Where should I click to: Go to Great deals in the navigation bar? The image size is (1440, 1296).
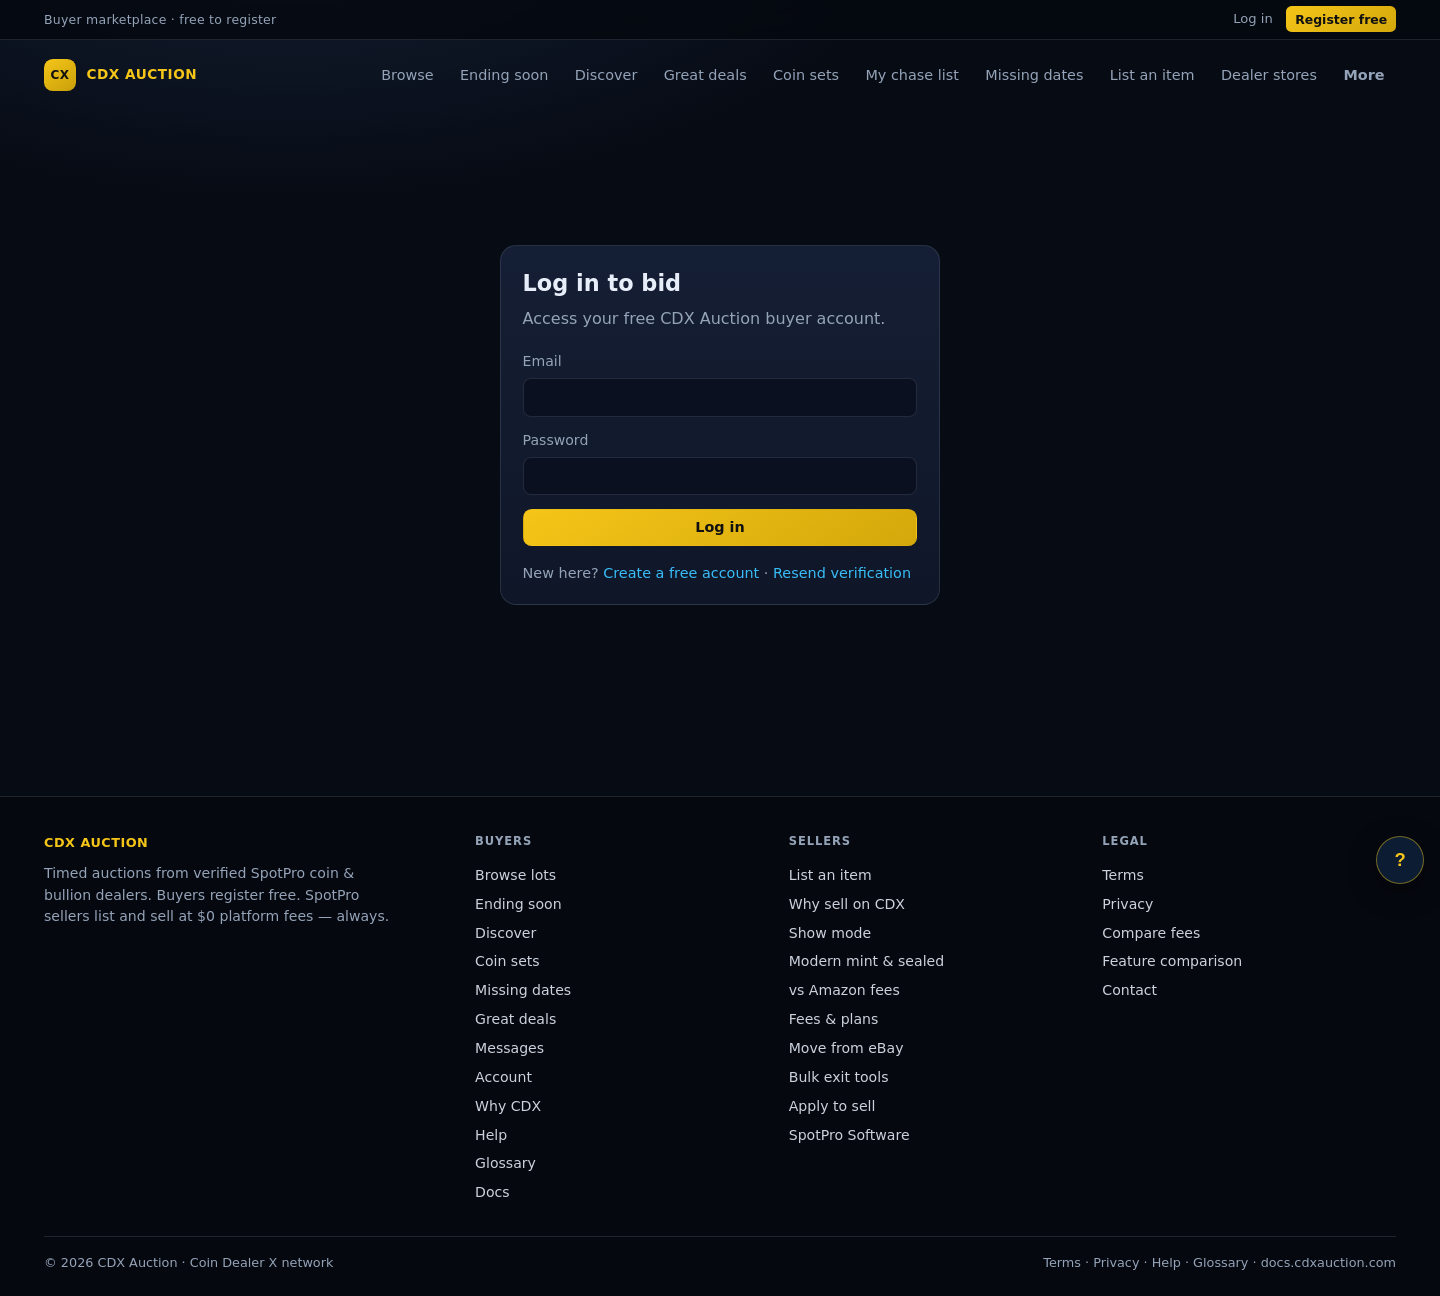click(x=705, y=75)
